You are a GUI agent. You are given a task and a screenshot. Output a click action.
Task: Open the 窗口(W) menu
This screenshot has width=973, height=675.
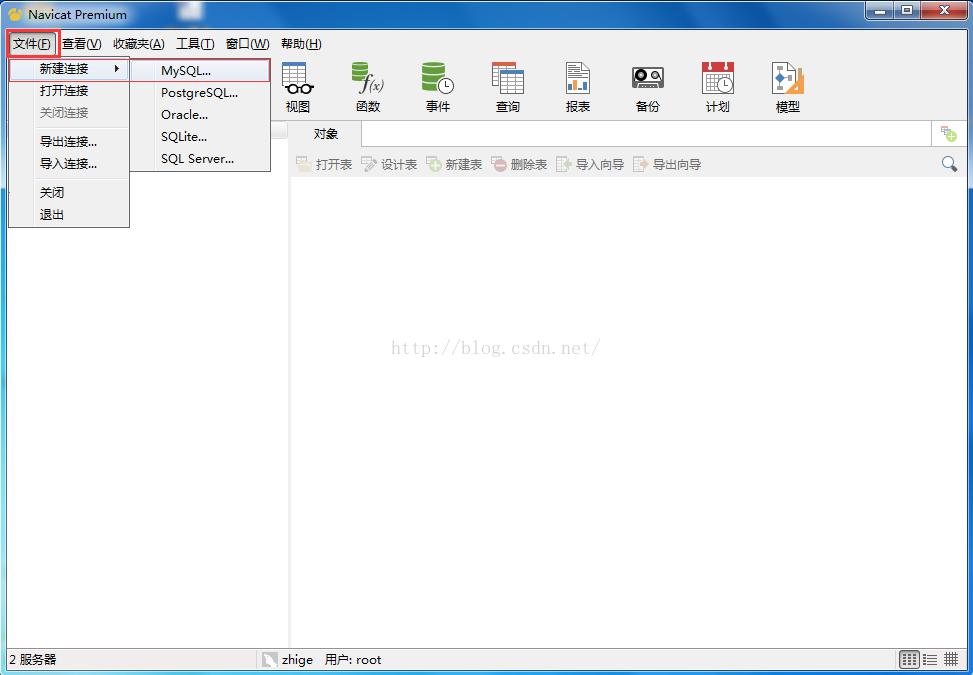(x=247, y=44)
